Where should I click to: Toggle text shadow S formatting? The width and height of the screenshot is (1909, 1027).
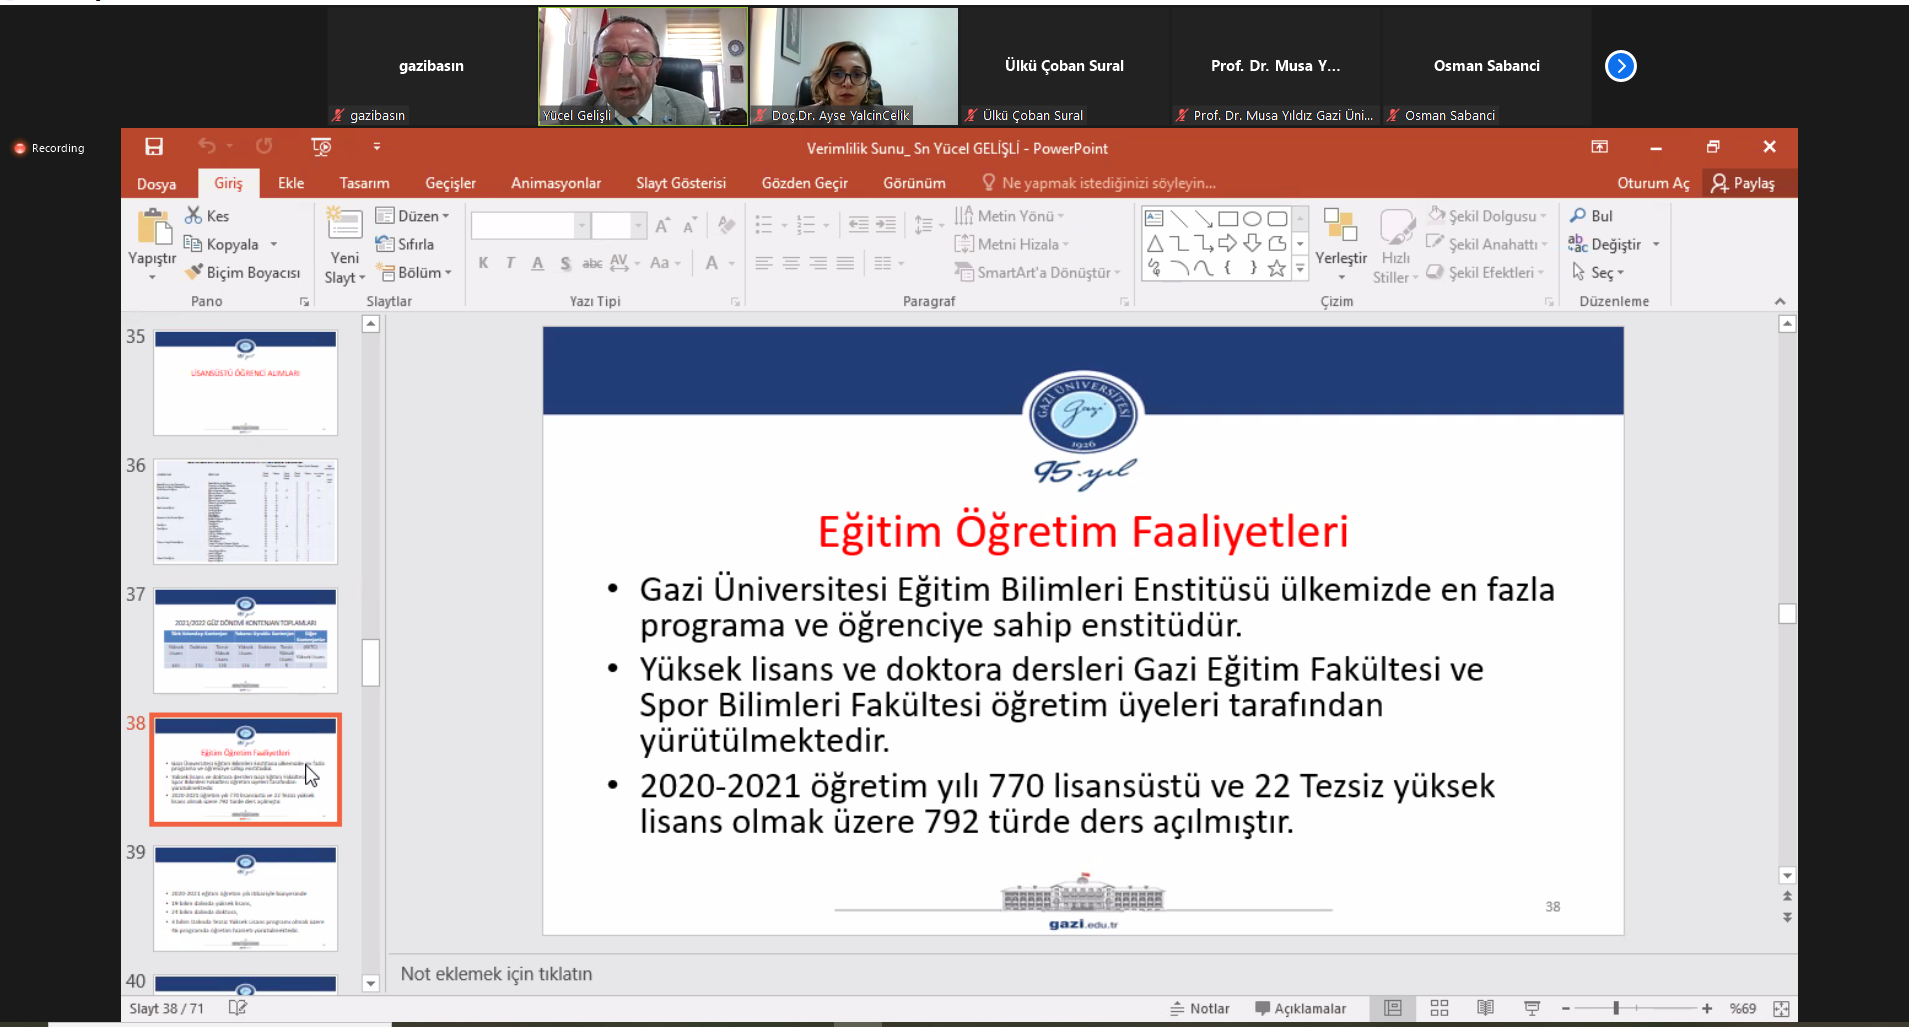pos(565,263)
